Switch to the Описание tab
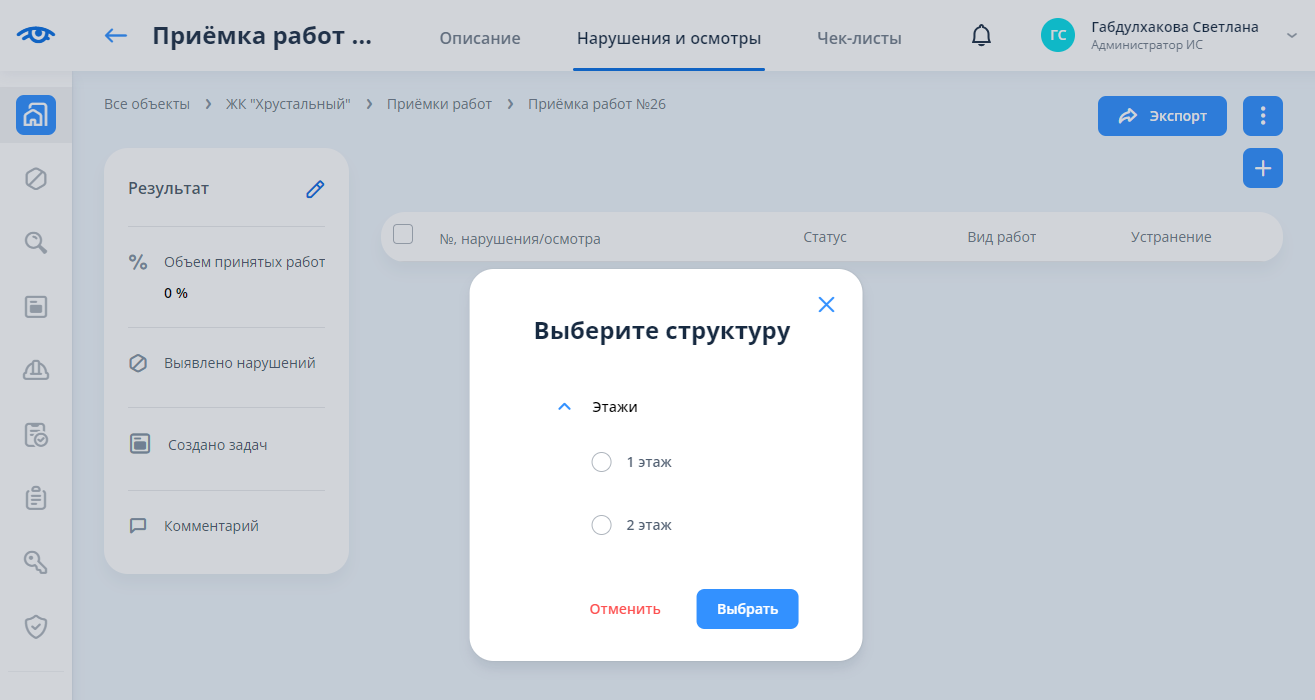The height and width of the screenshot is (700, 1315). click(480, 39)
